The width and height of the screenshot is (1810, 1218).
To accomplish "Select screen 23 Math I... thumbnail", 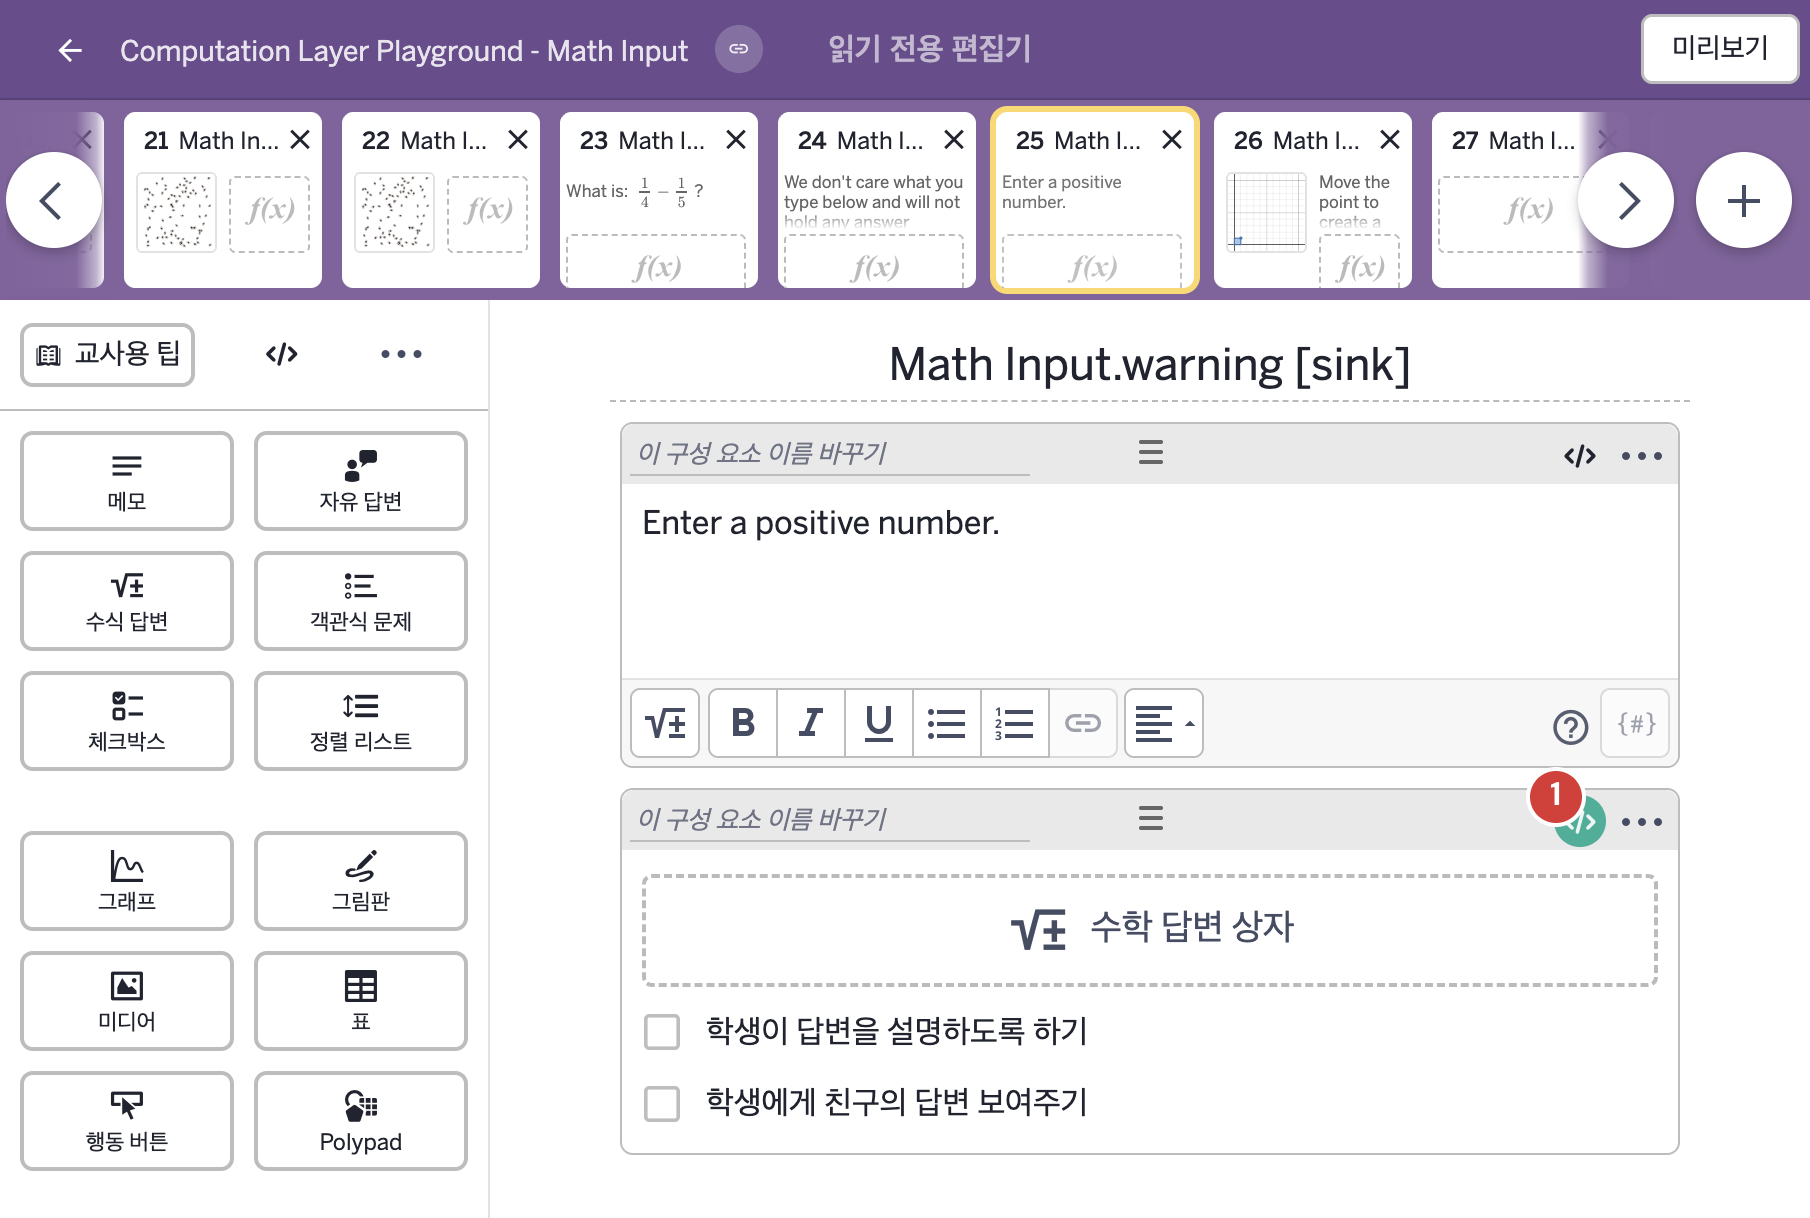I will pos(658,200).
